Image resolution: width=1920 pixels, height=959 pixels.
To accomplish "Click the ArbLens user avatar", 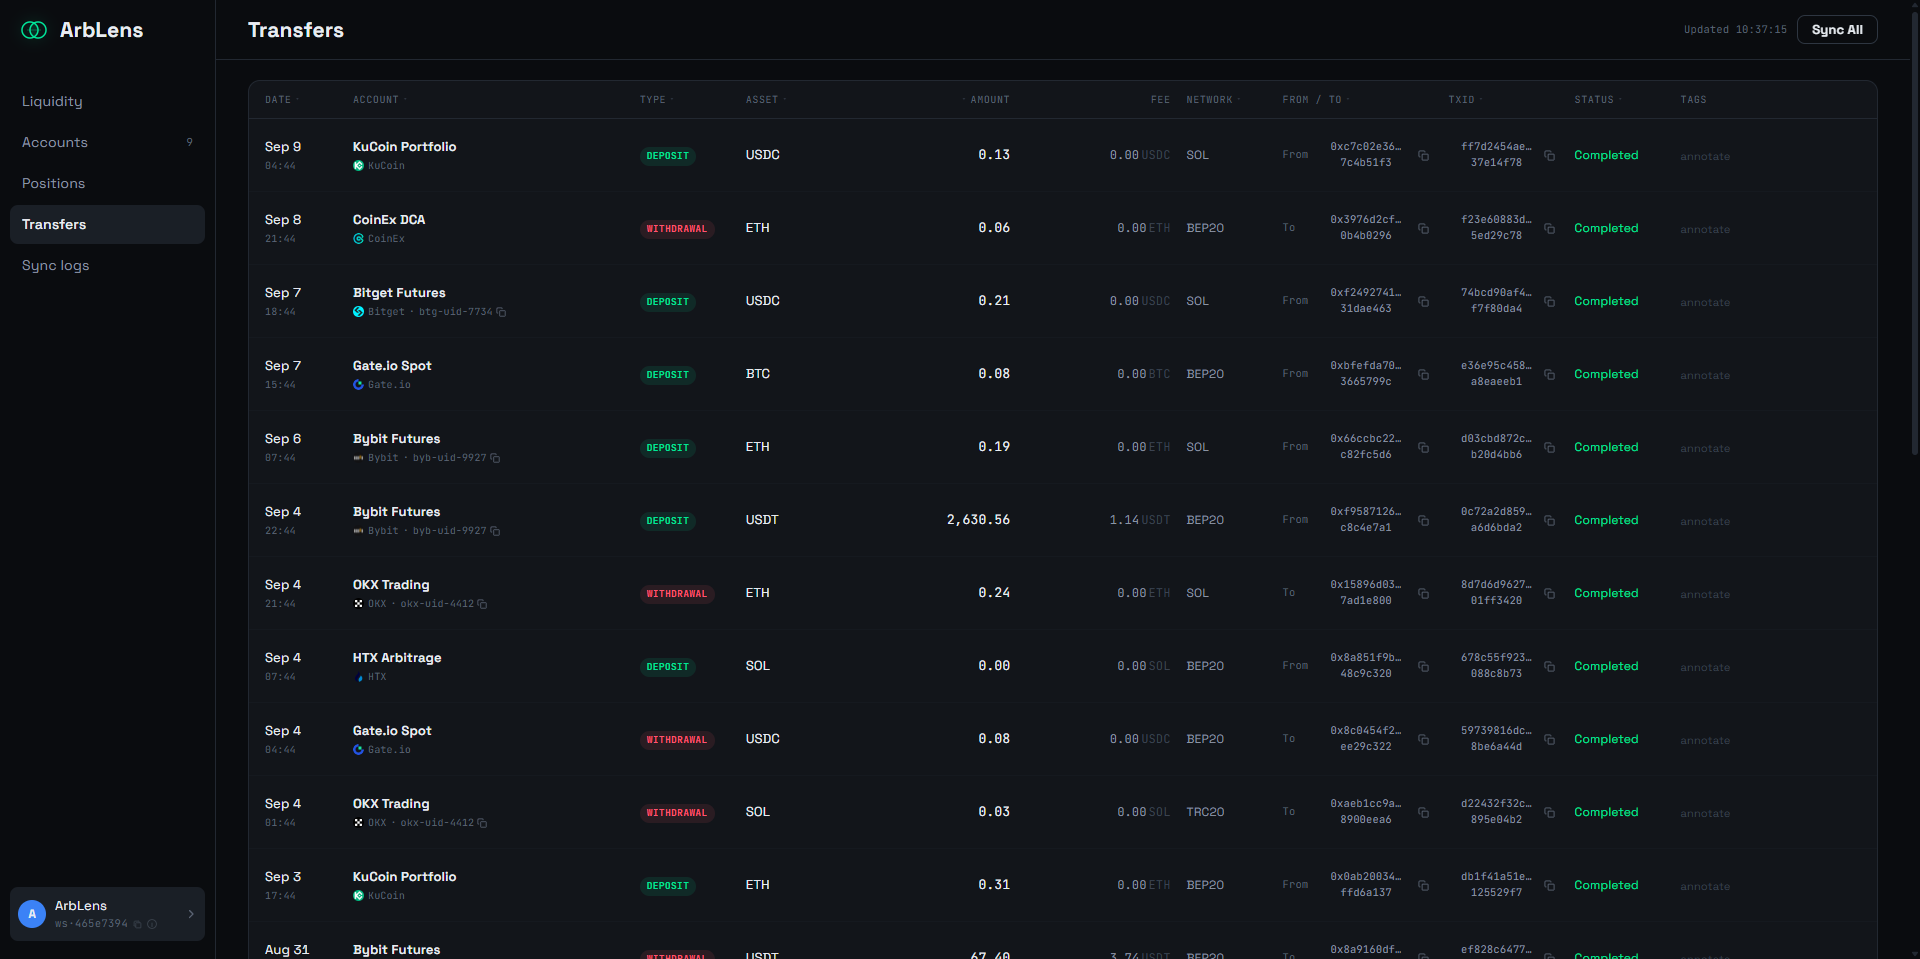I will coord(32,914).
